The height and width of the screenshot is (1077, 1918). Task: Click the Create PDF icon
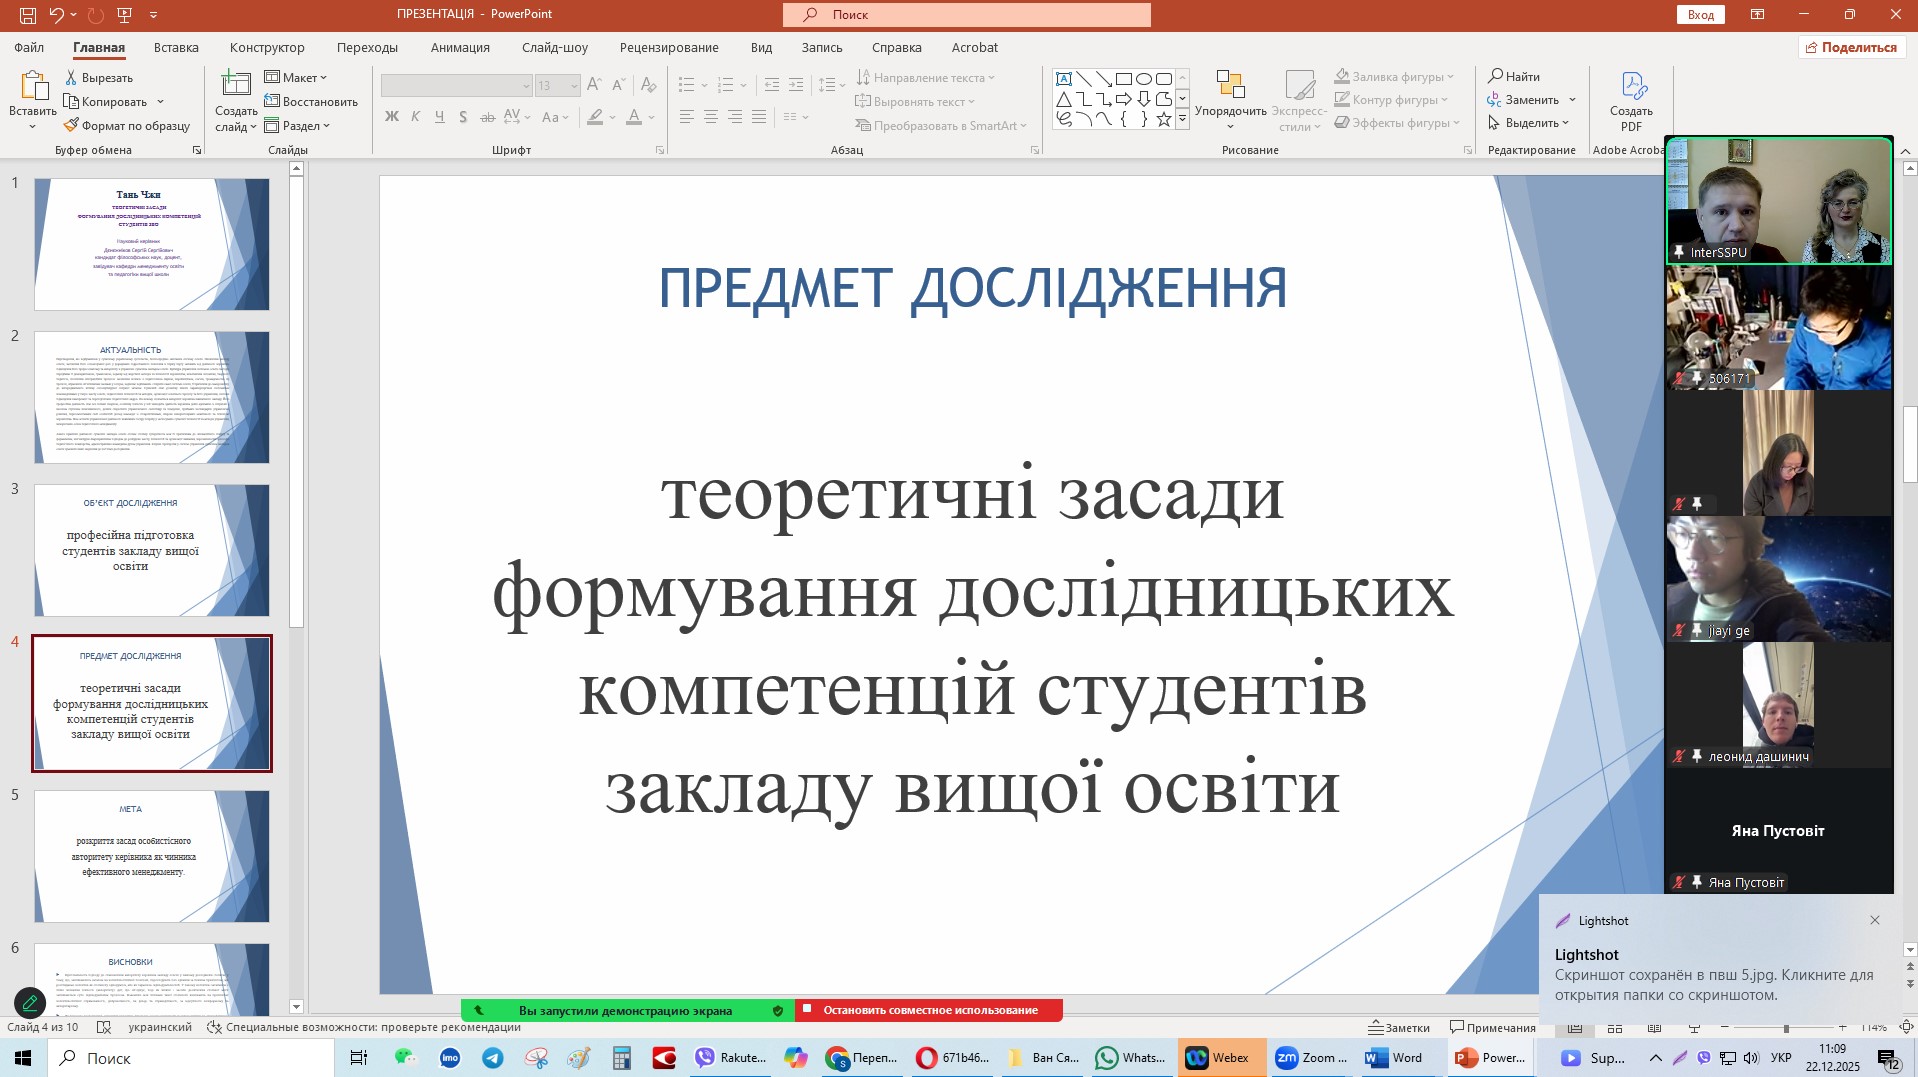click(x=1631, y=87)
